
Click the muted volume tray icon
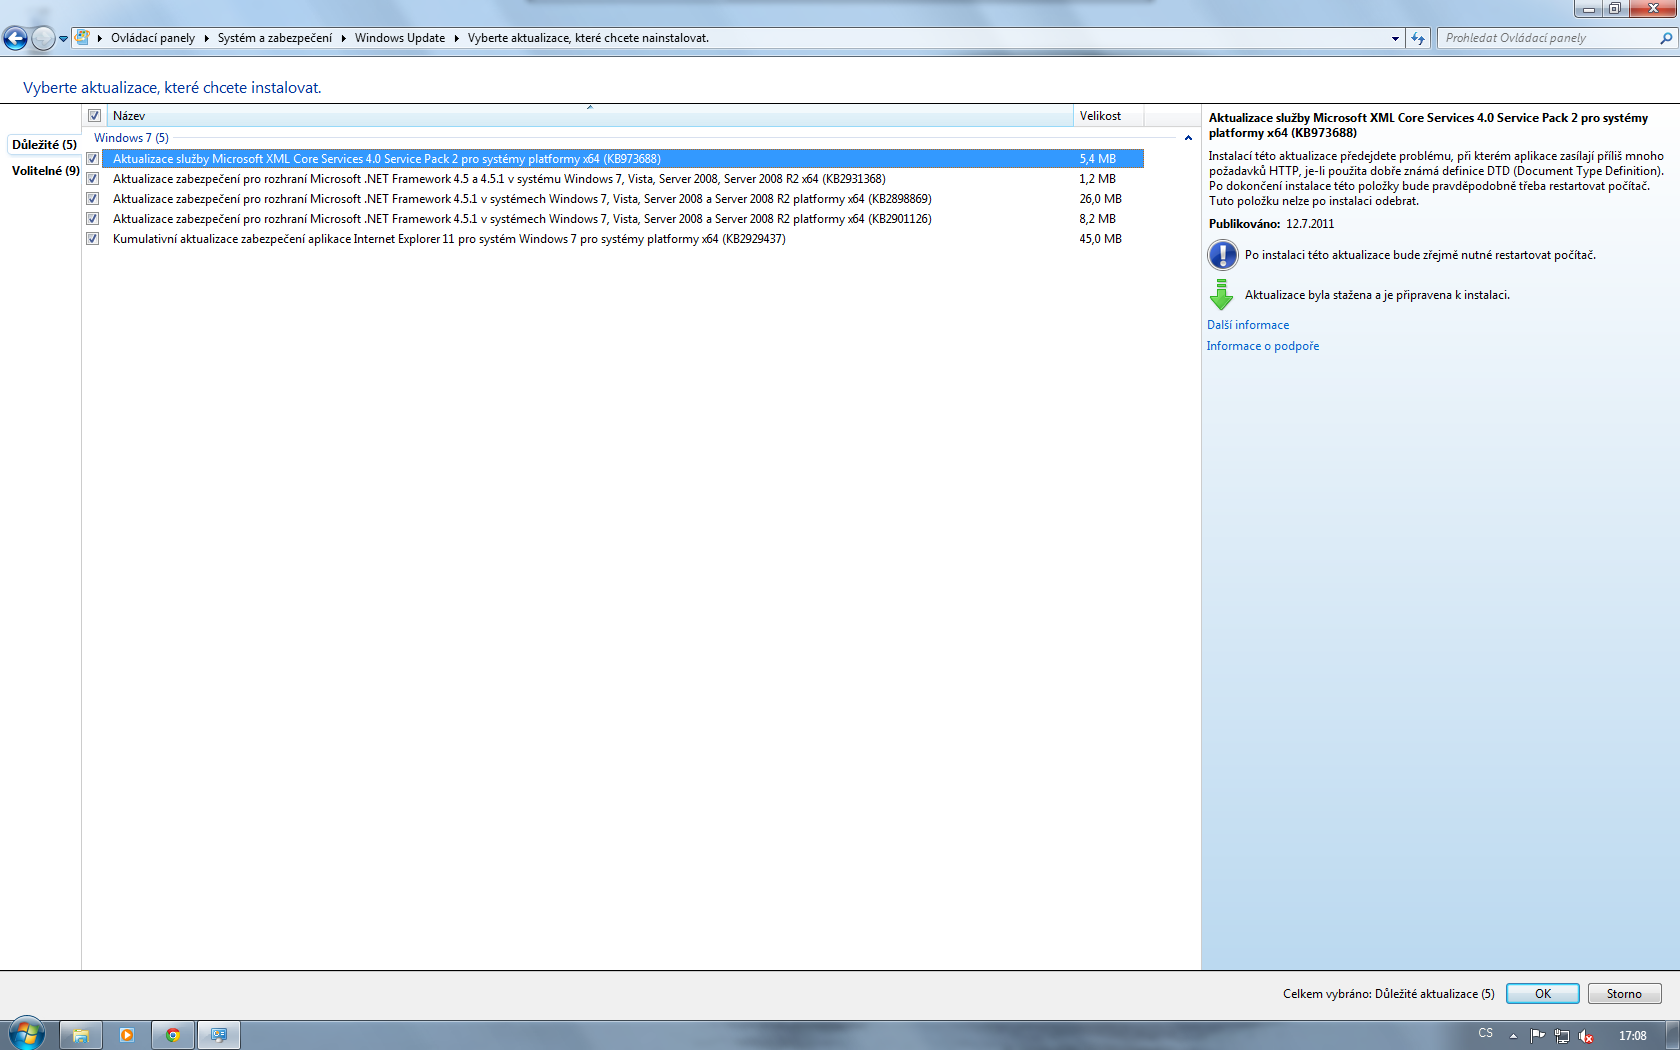click(x=1586, y=1035)
